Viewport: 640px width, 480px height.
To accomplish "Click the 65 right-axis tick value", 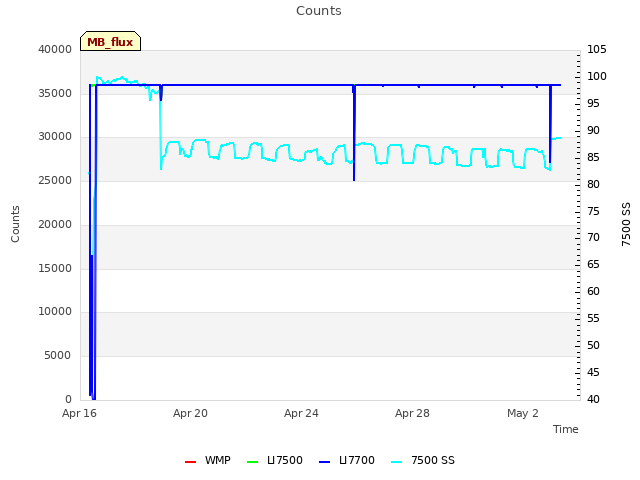I will point(593,264).
